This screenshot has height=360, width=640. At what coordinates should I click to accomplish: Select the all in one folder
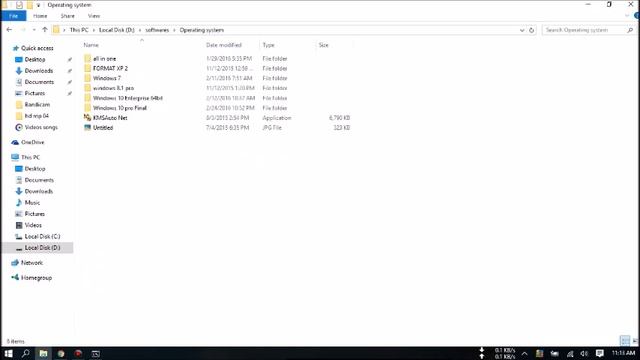[x=104, y=59]
